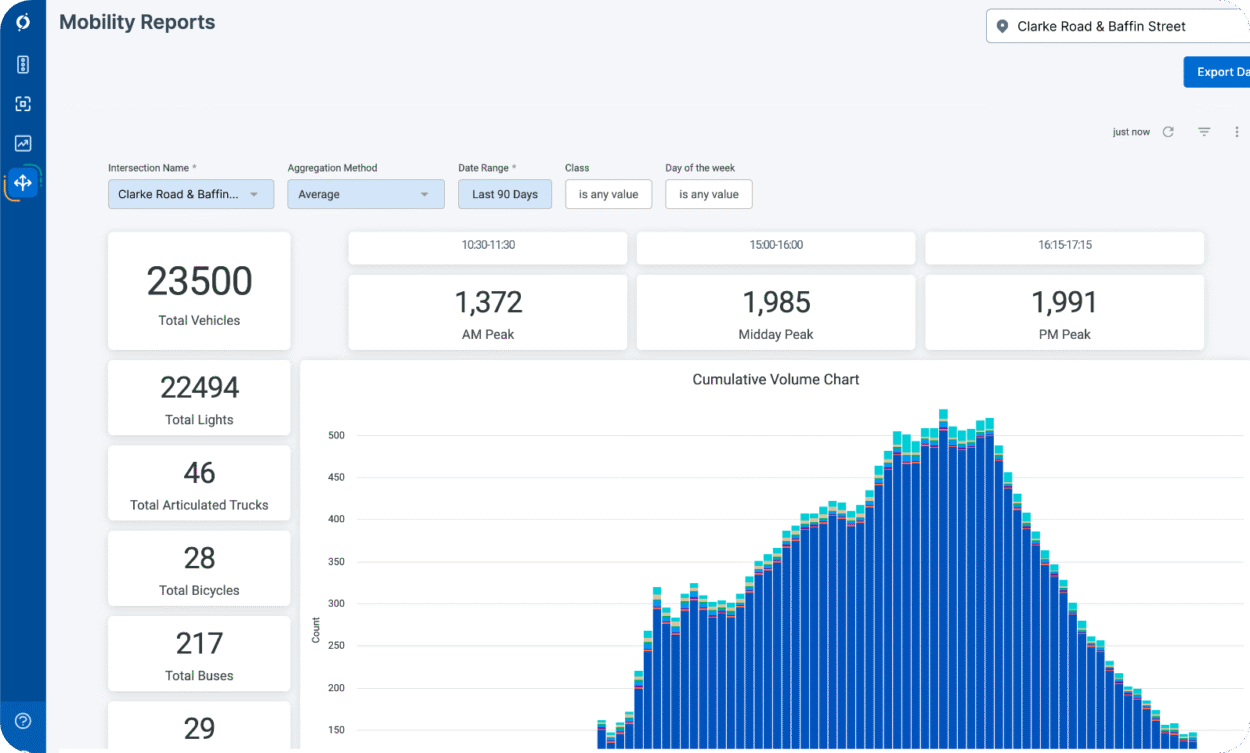Click the Class filter value

pyautogui.click(x=608, y=194)
